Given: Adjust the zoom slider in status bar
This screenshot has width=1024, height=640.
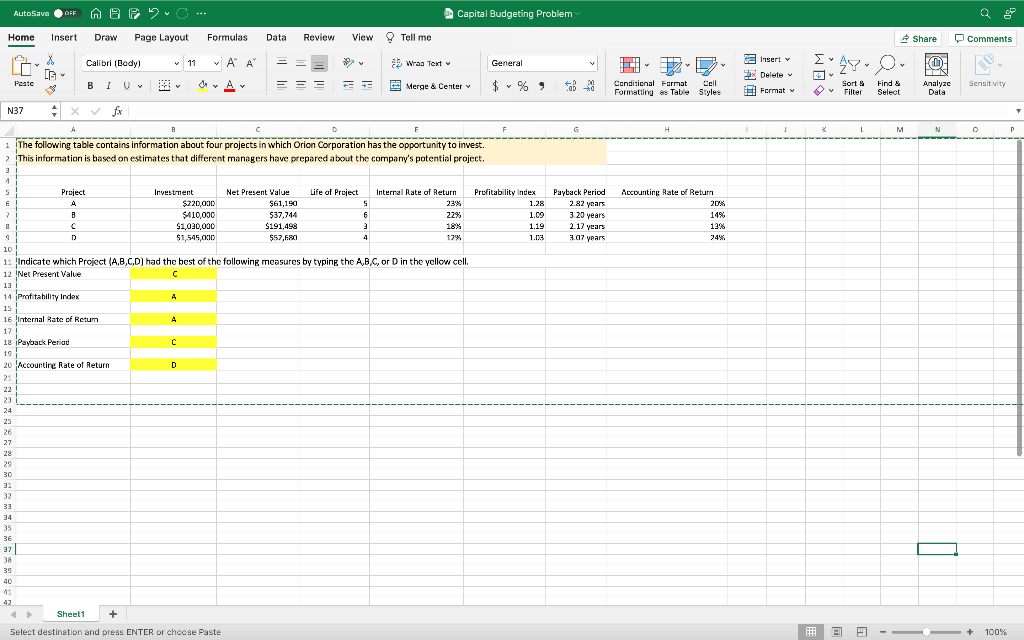Looking at the screenshot, I should point(926,632).
